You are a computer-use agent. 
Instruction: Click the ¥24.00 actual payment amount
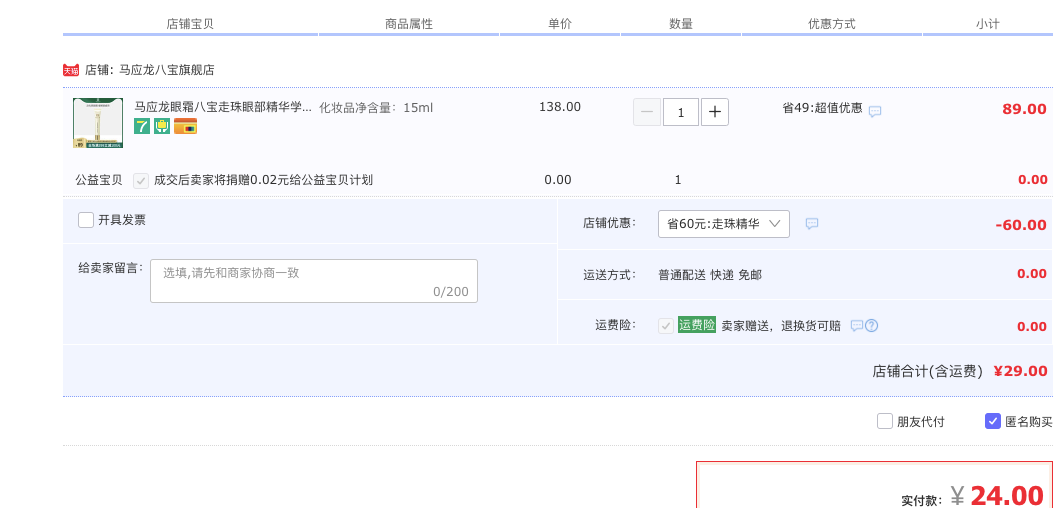tap(997, 496)
